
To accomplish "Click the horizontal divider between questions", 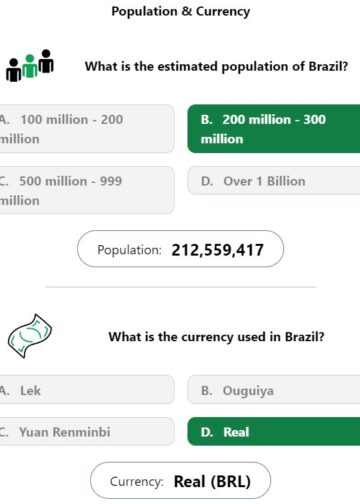I will [x=181, y=287].
